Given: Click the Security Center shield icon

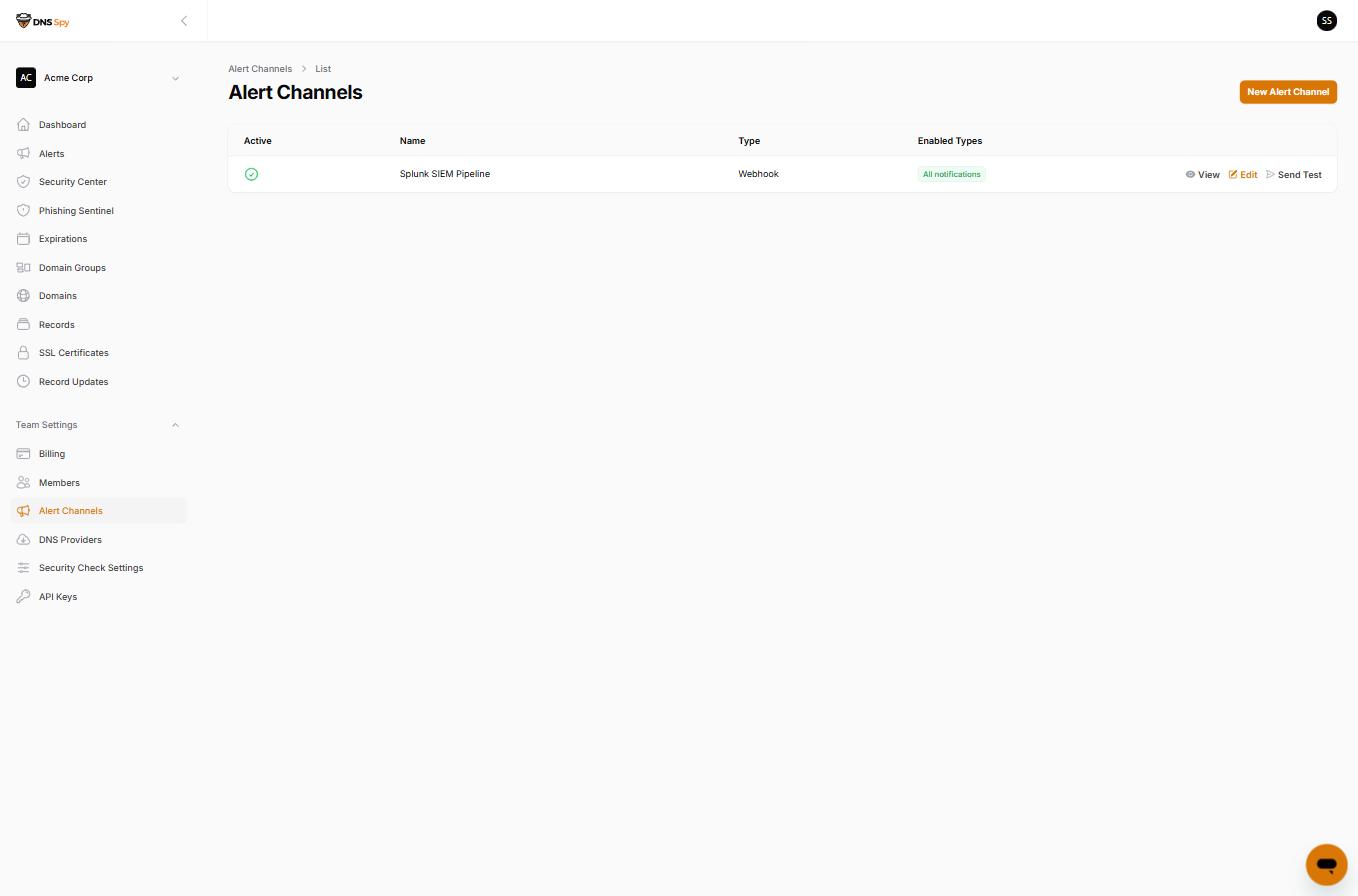Looking at the screenshot, I should point(23,182).
